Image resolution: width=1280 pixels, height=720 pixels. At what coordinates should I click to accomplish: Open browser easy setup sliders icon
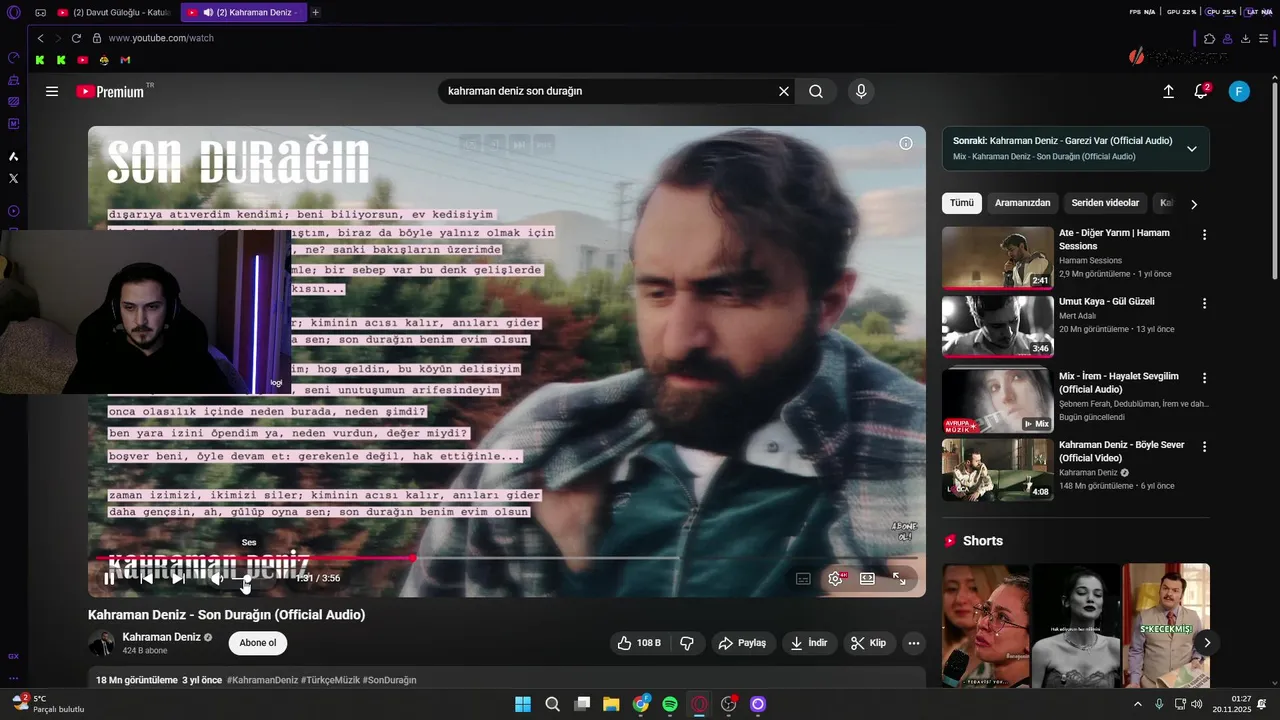1263,38
